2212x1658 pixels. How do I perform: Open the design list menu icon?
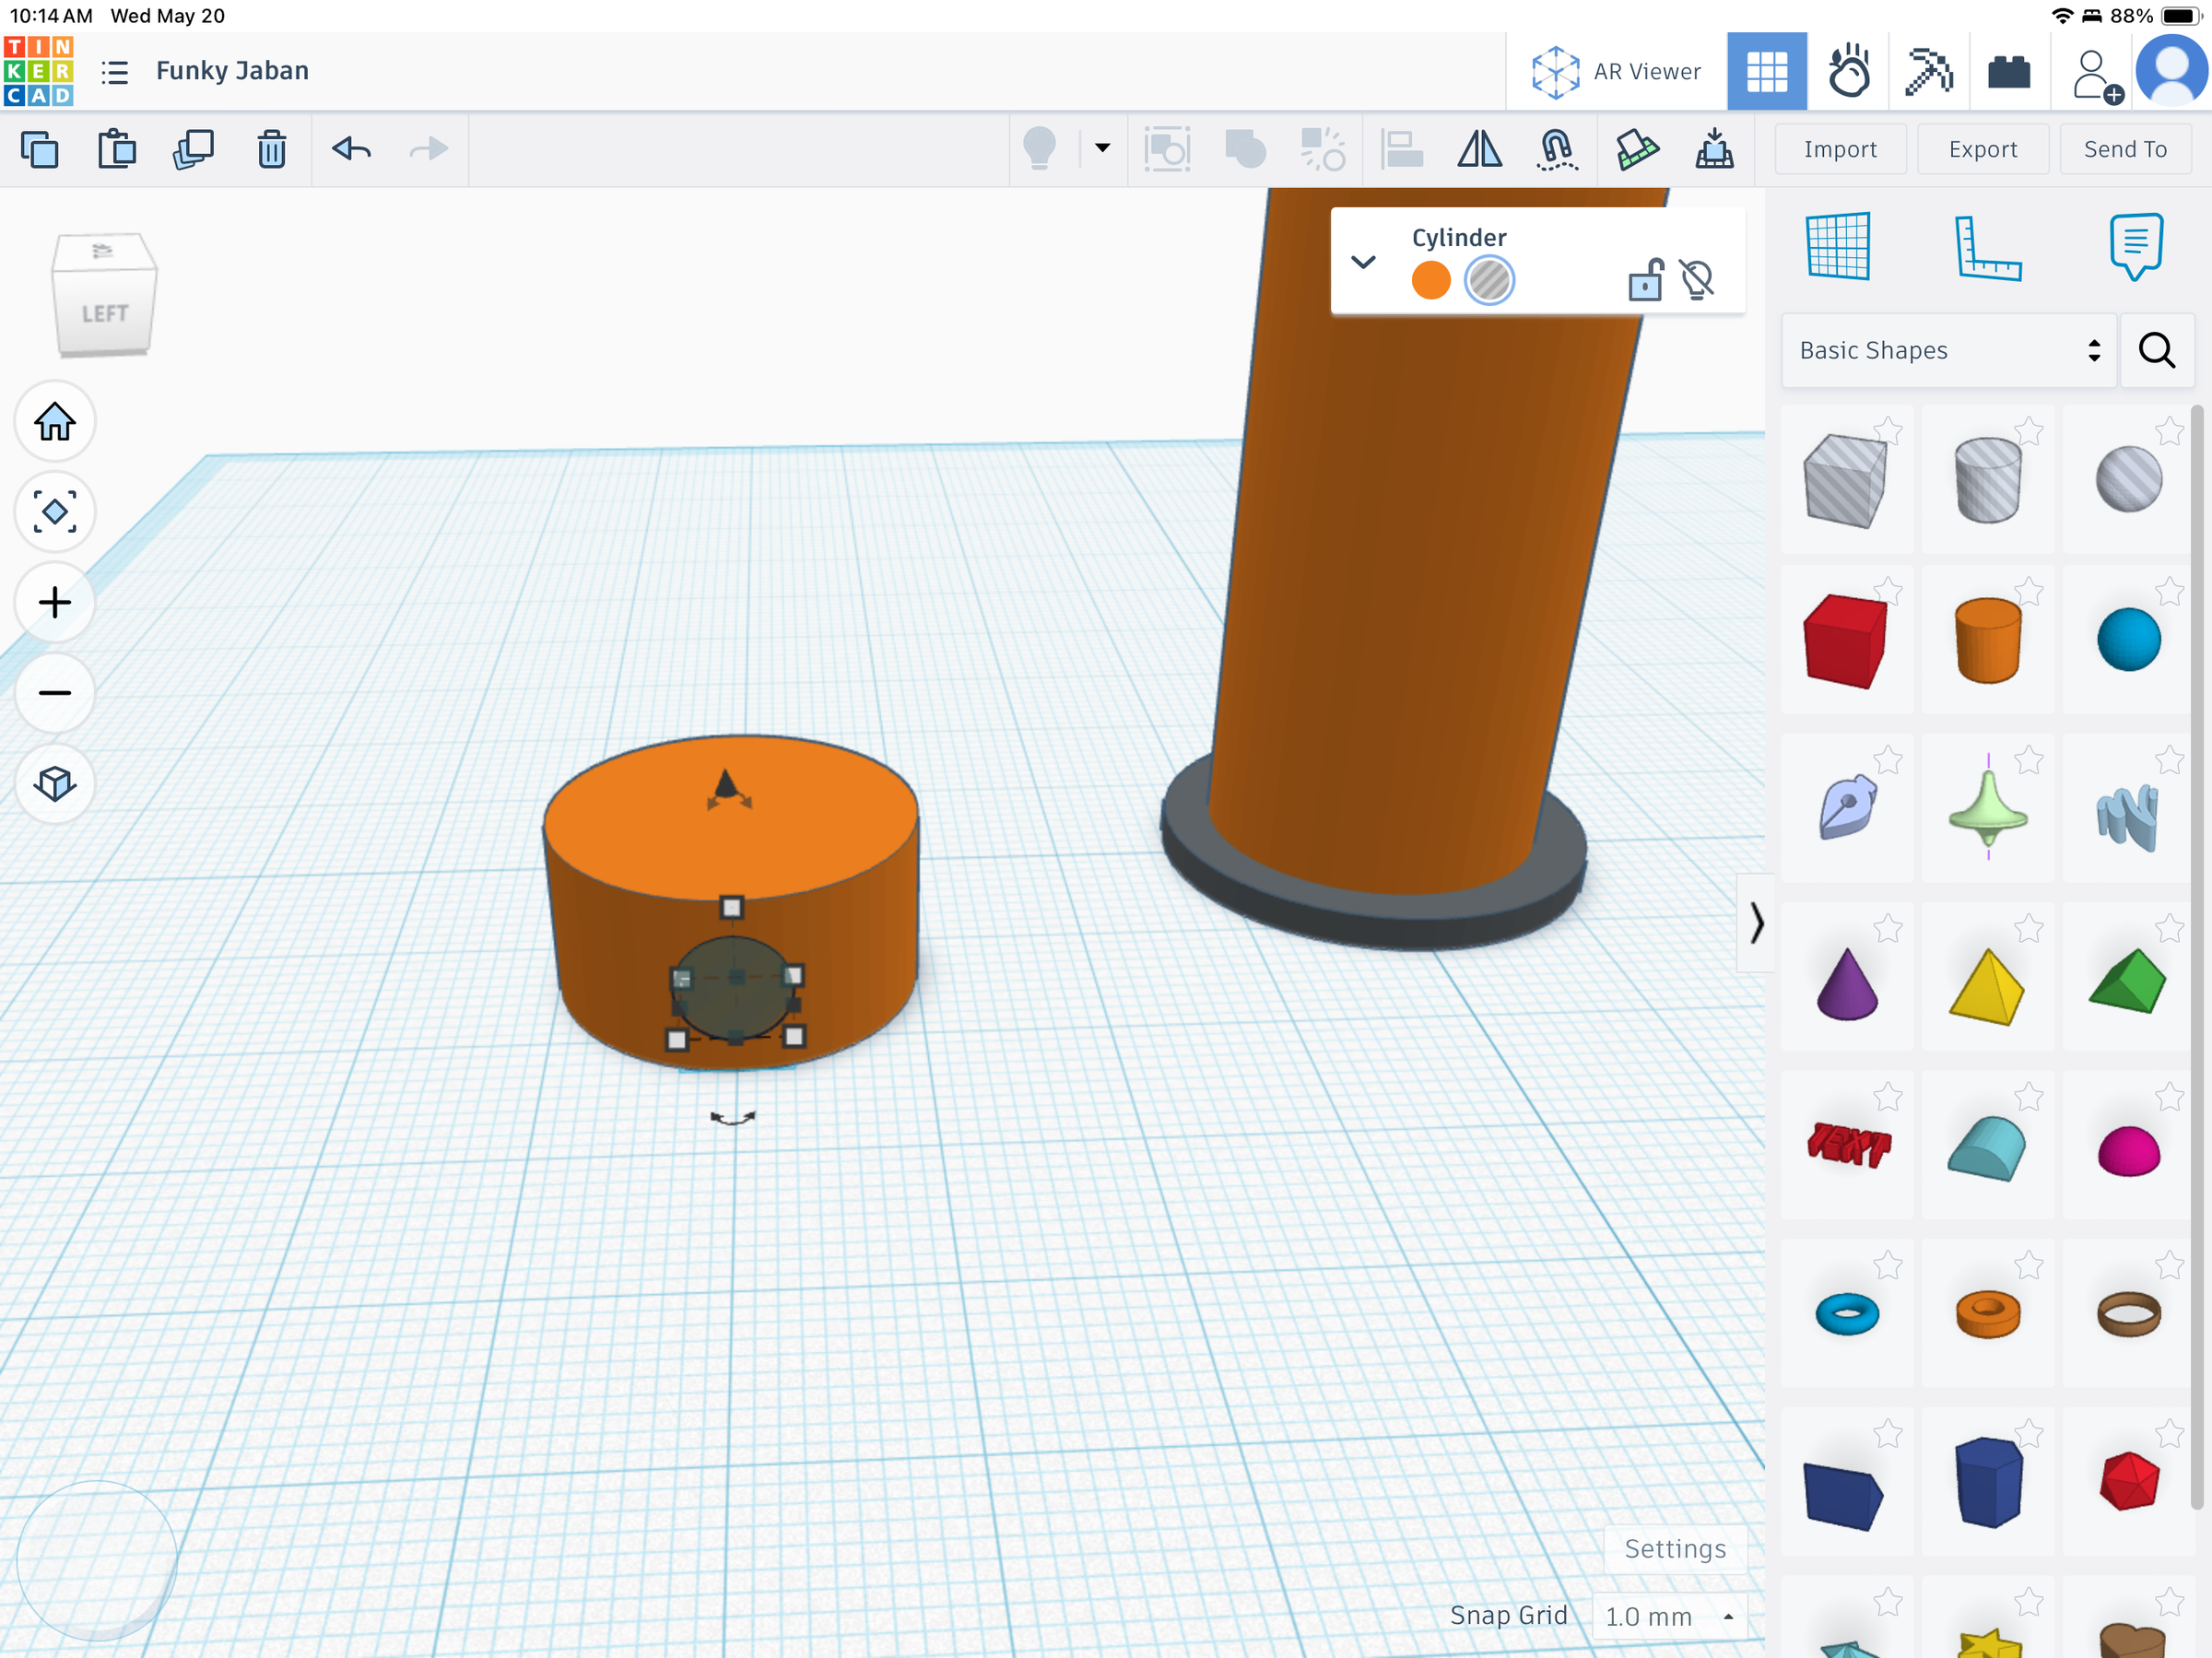(115, 72)
